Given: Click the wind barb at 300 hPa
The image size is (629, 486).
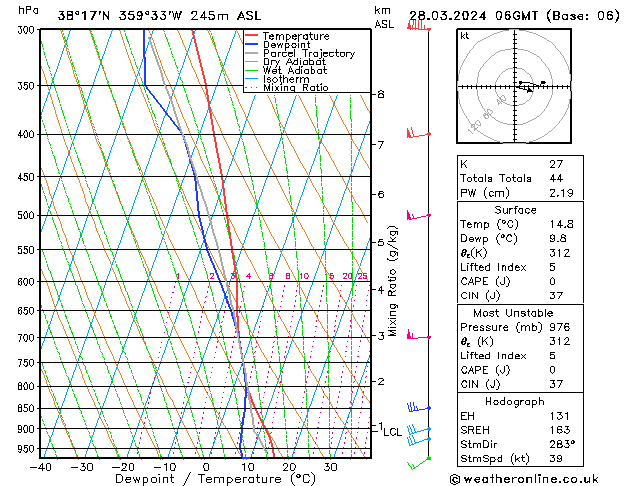Looking at the screenshot, I should pyautogui.click(x=418, y=26).
